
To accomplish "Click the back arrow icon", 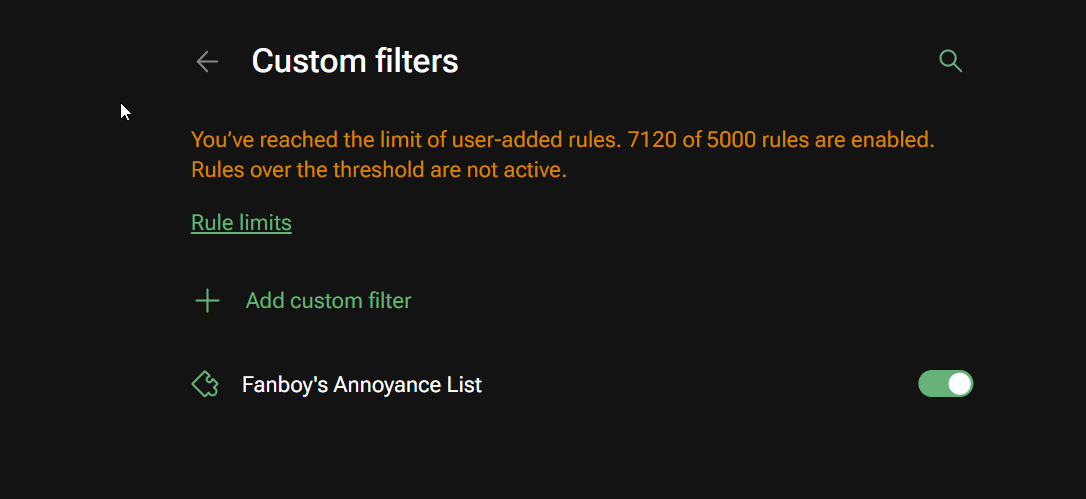I will (207, 62).
